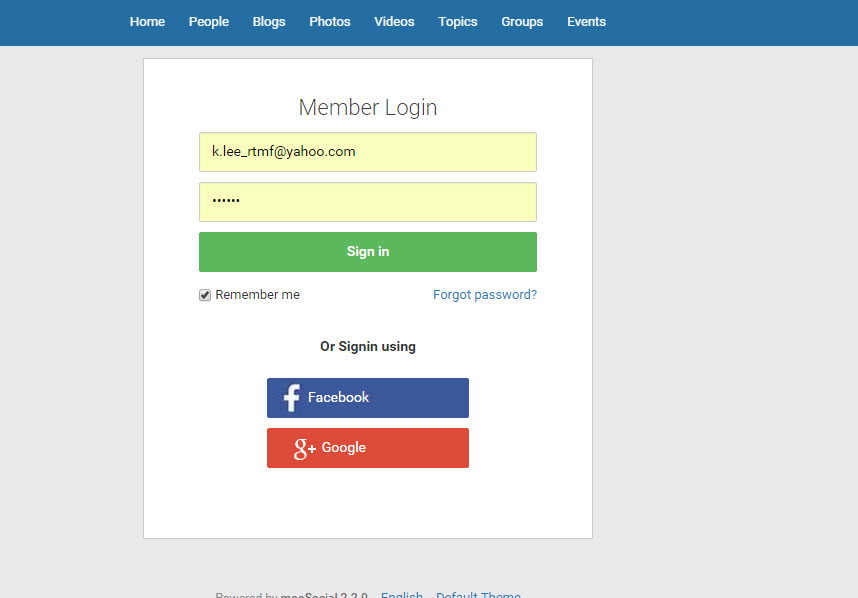Open the Videos menu item

(x=394, y=22)
